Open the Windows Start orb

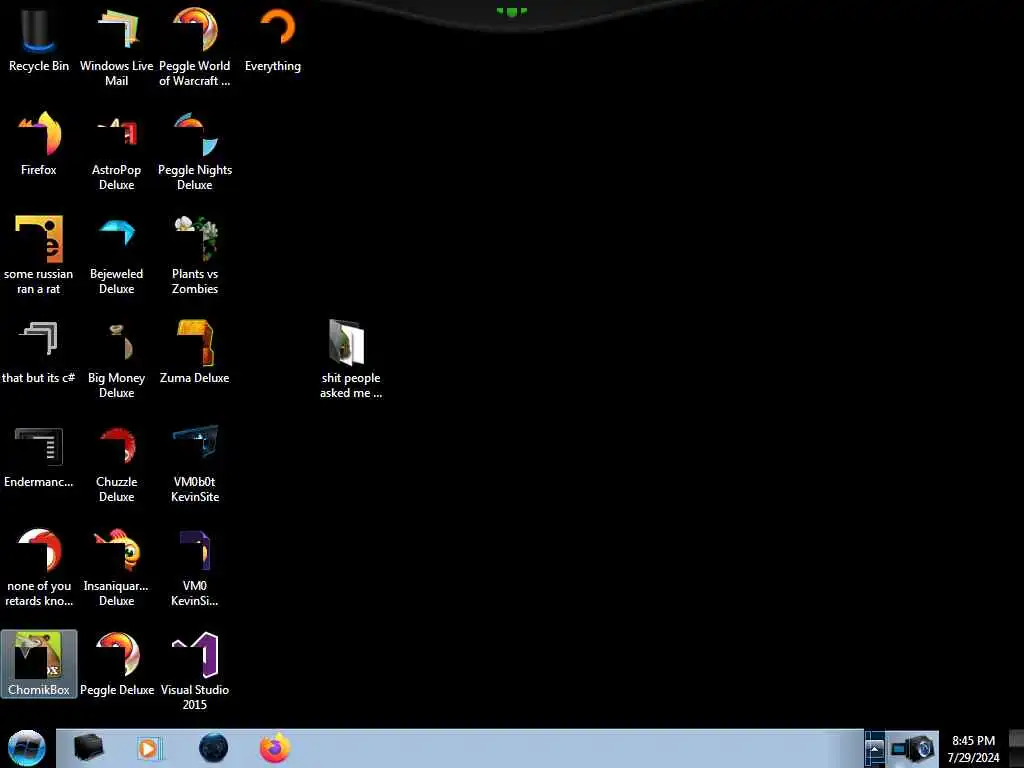point(27,748)
